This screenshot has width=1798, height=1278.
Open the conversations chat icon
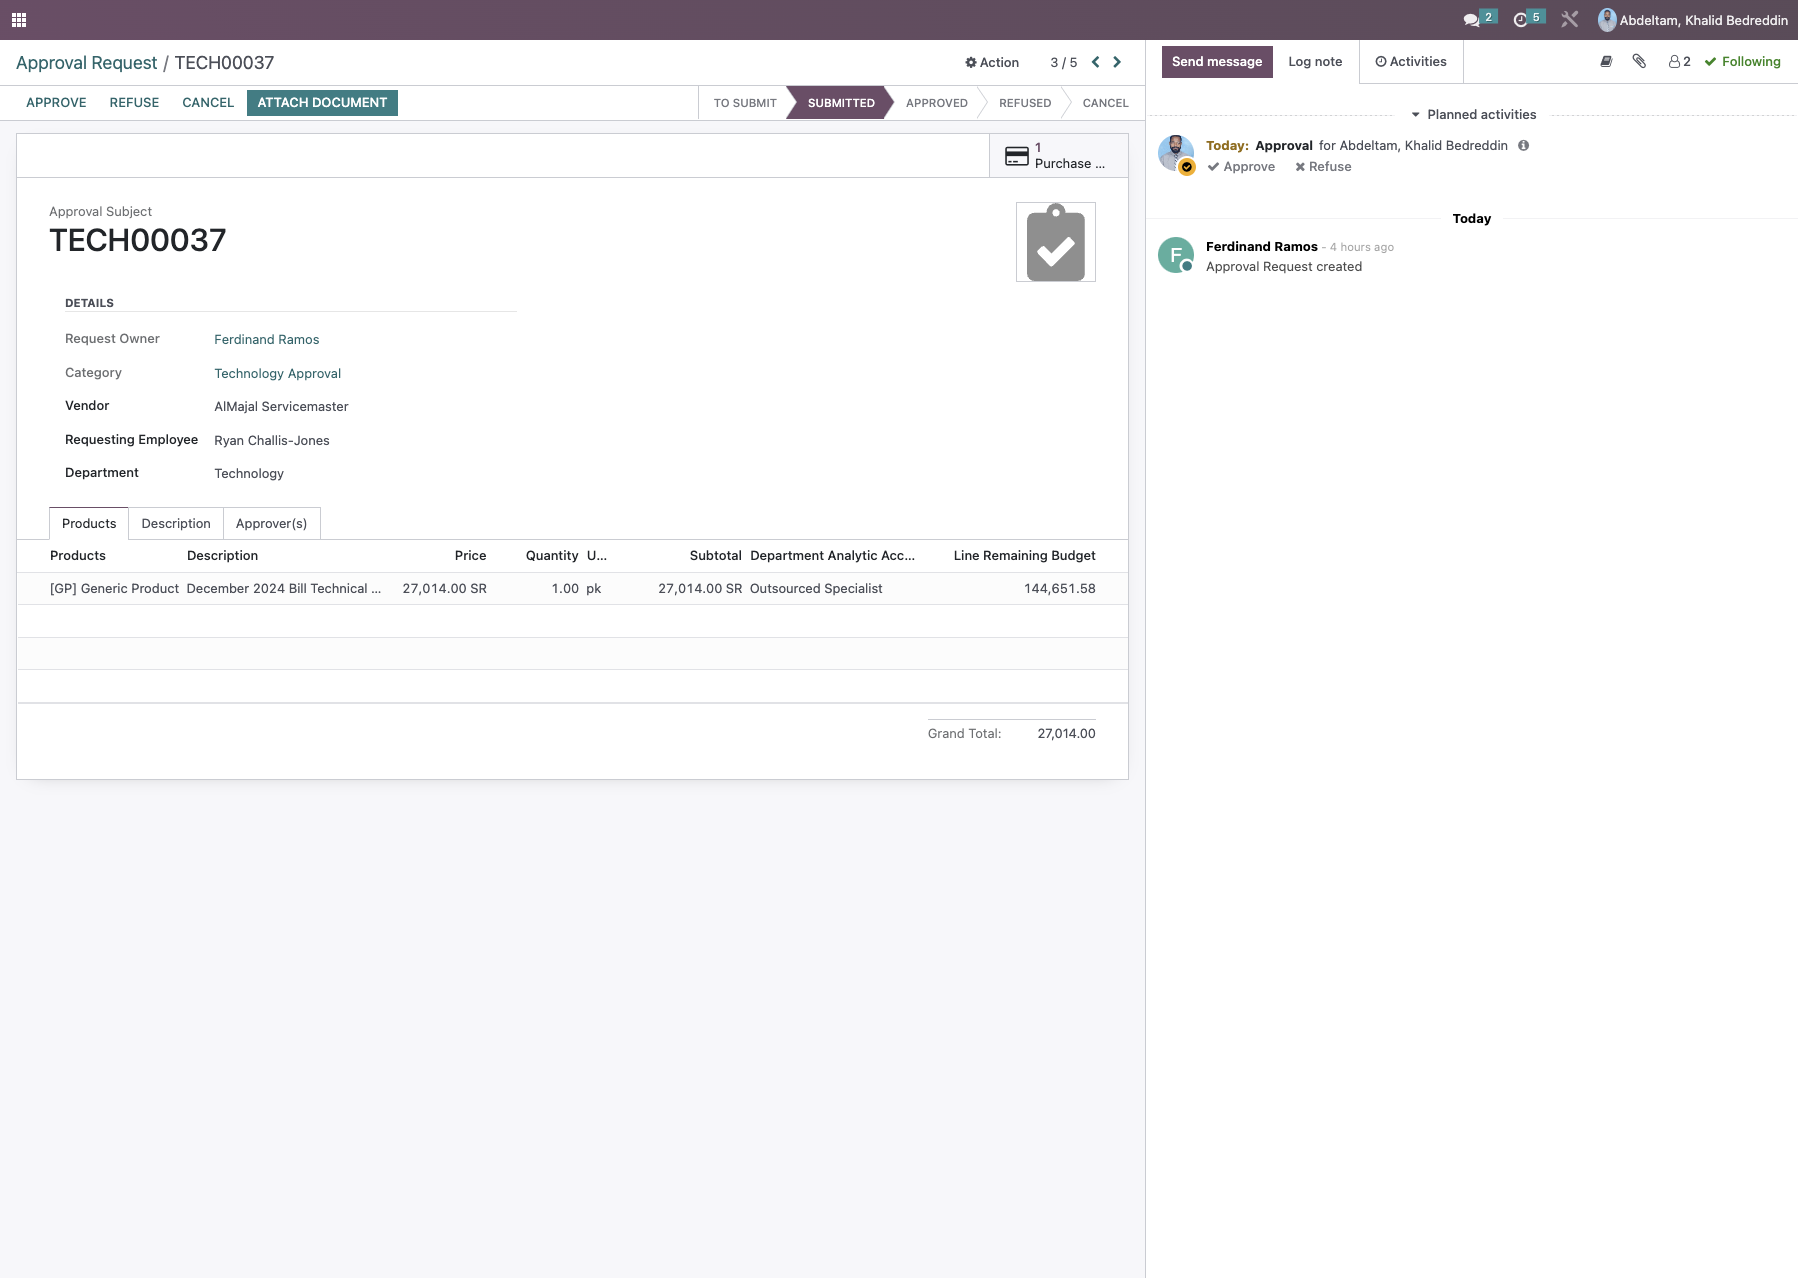(1471, 20)
